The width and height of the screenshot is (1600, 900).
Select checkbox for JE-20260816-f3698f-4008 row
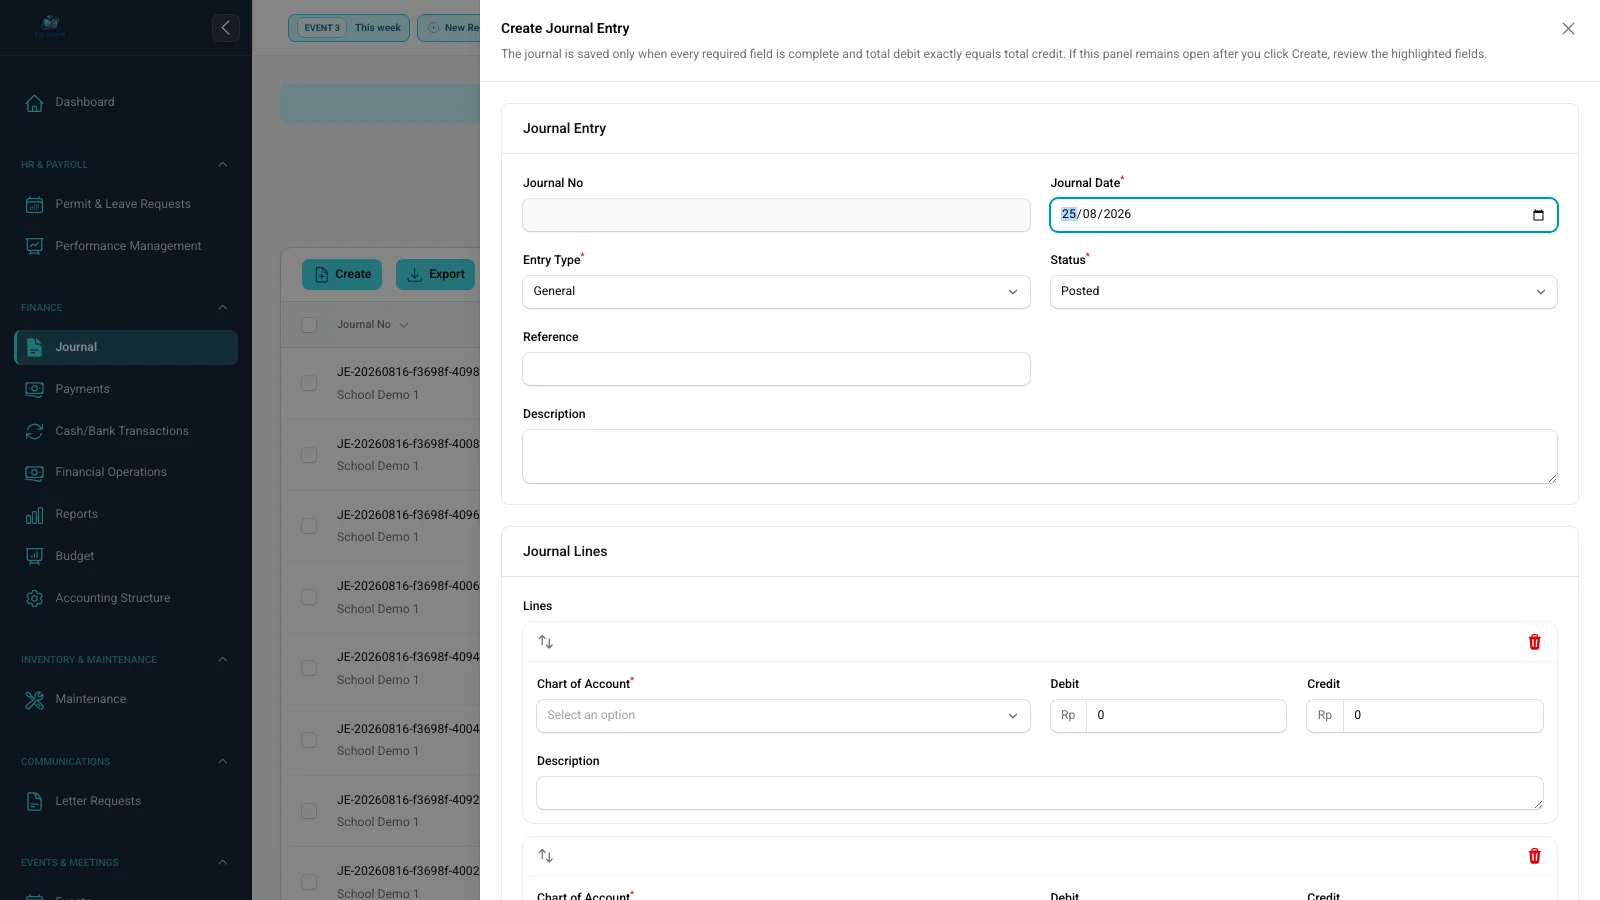pos(309,455)
